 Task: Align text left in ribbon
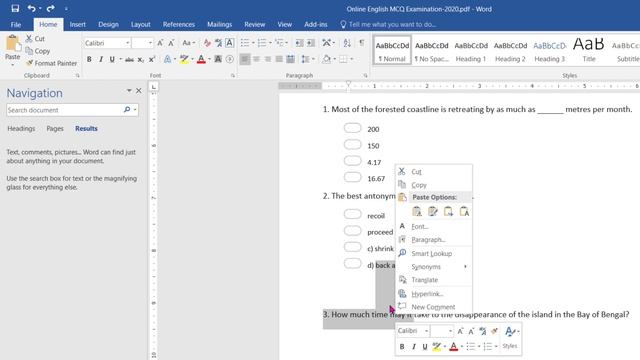point(244,60)
